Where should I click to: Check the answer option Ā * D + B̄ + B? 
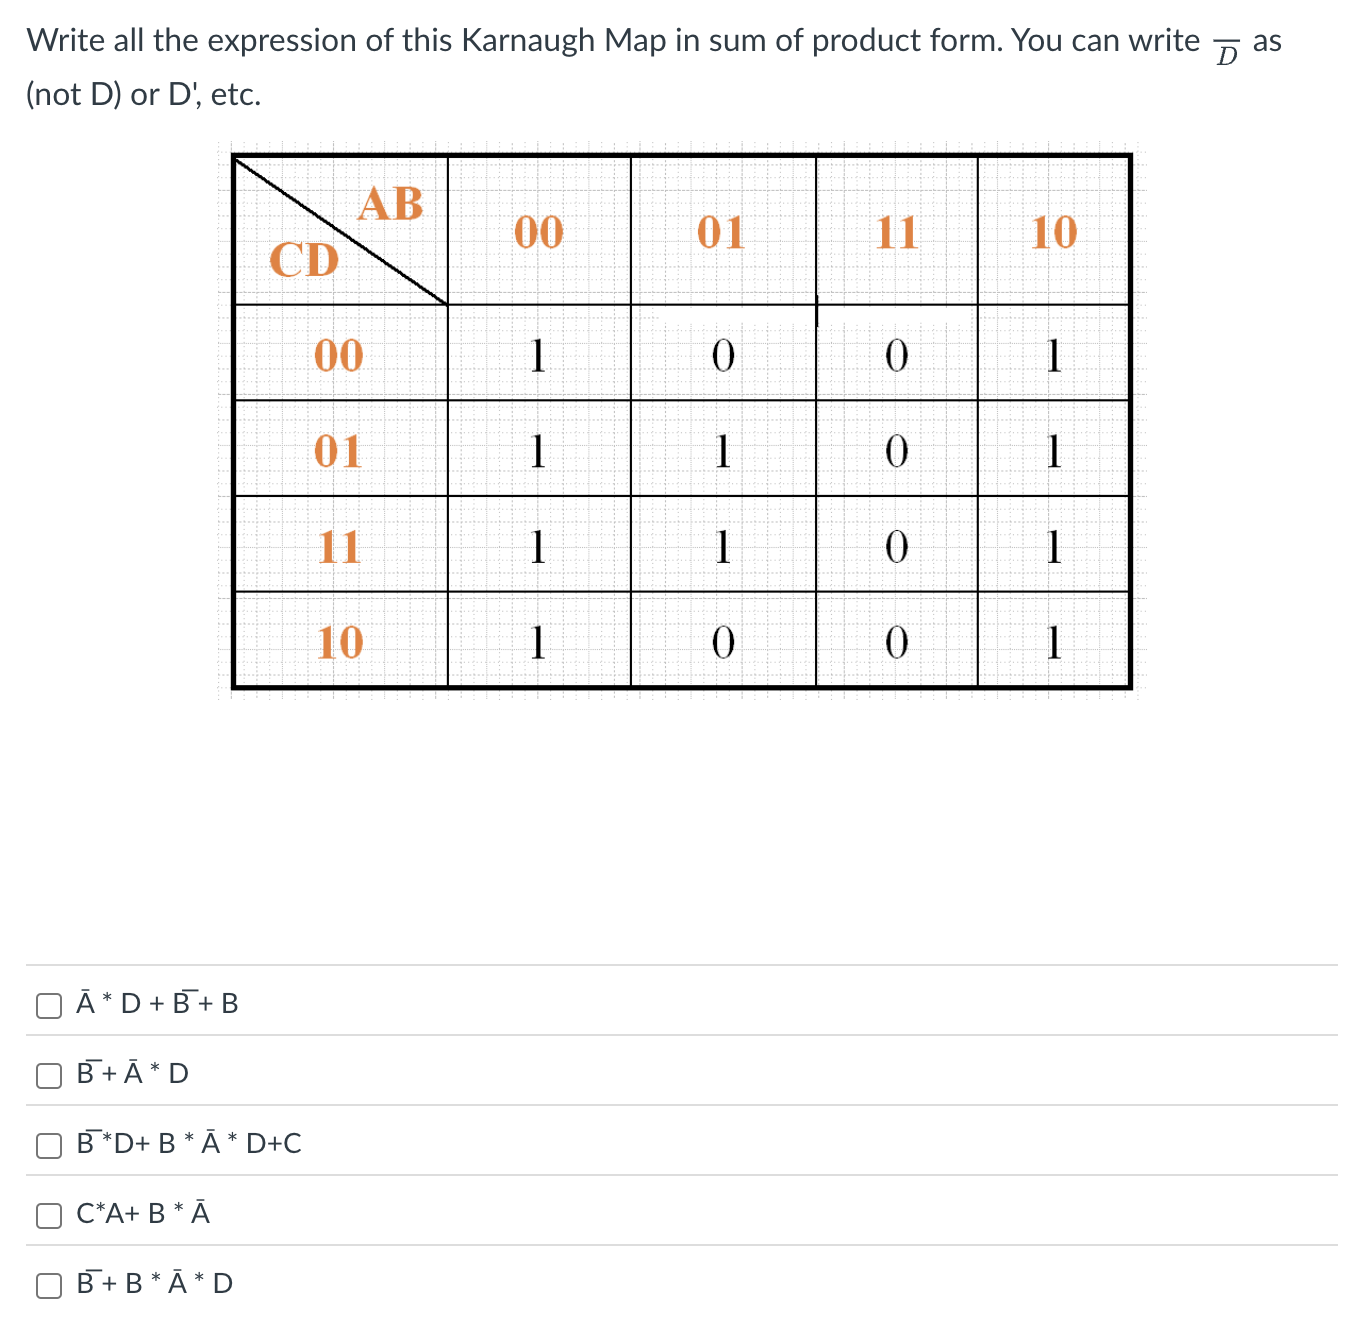(x=50, y=1005)
